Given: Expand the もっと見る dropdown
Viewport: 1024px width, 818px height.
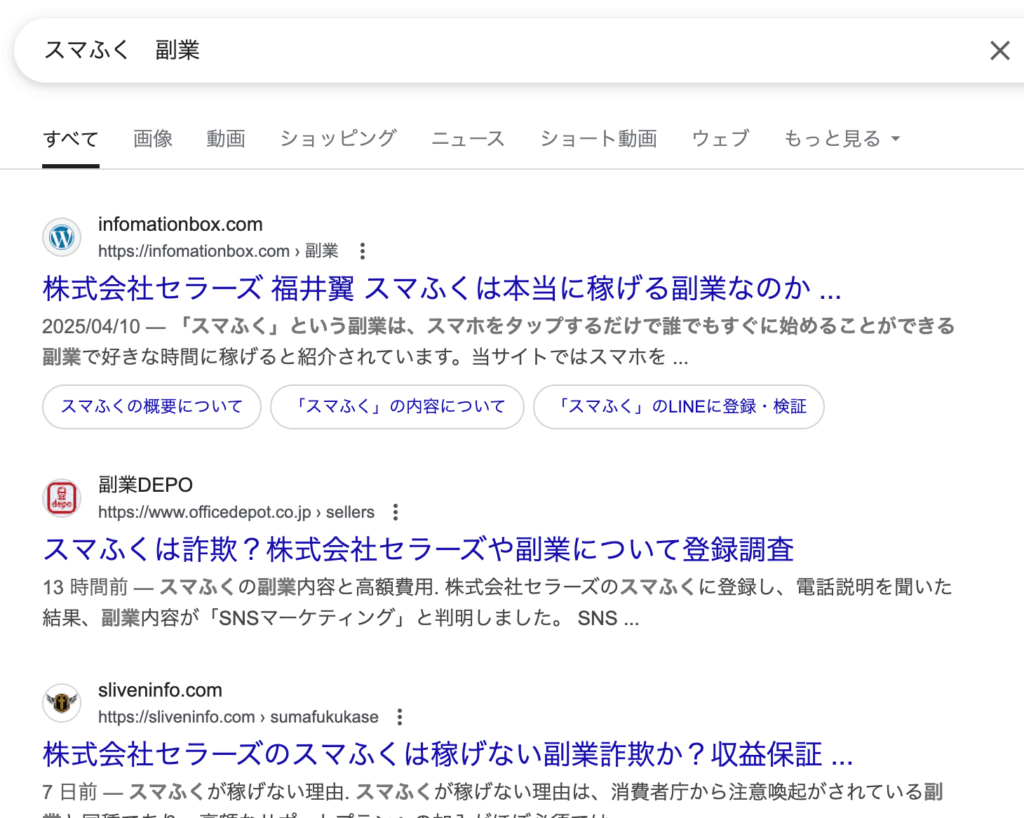Looking at the screenshot, I should [x=842, y=138].
